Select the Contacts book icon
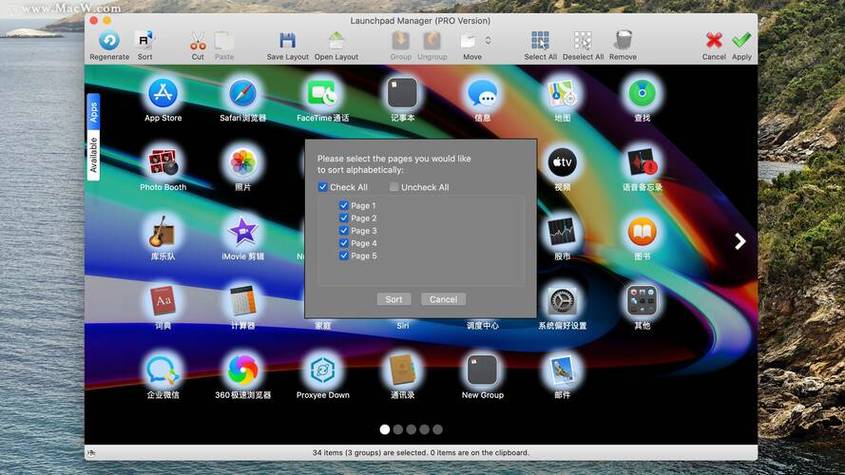 pos(403,370)
